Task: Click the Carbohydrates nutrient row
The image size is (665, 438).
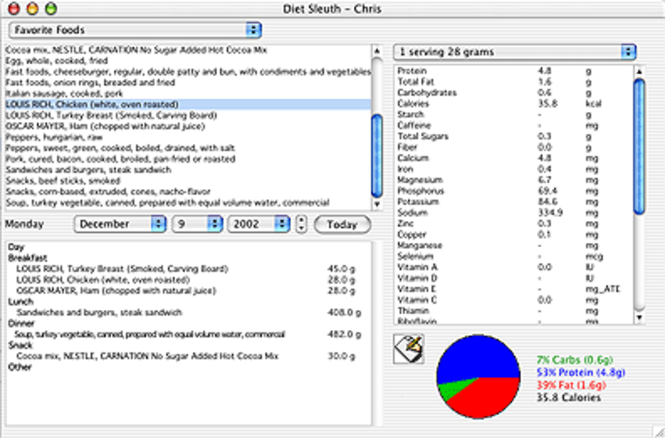Action: click(514, 93)
